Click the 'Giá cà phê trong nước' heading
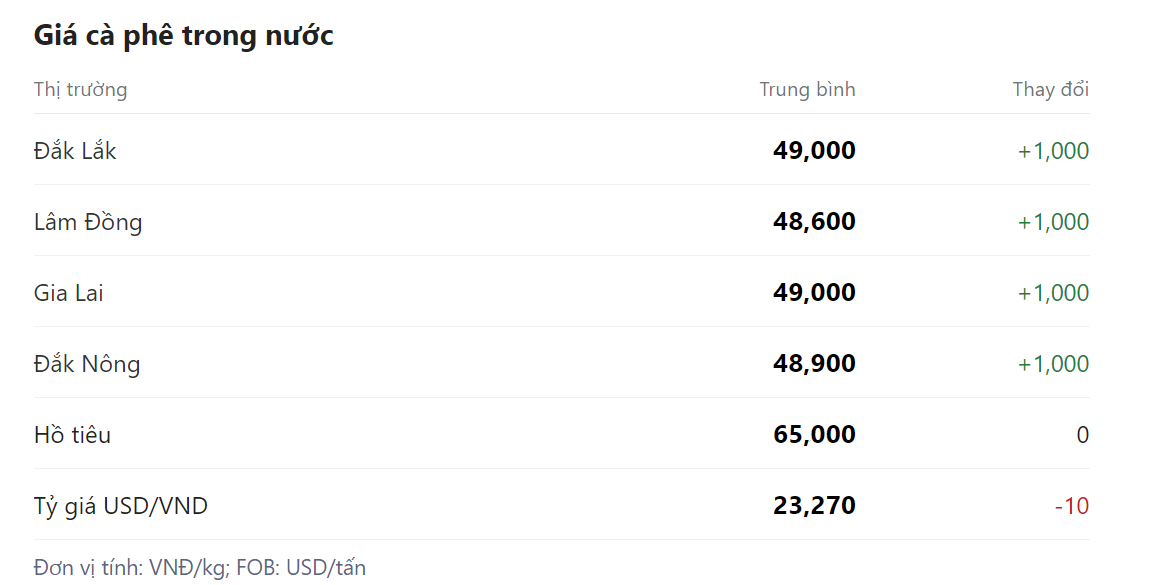 click(x=183, y=36)
